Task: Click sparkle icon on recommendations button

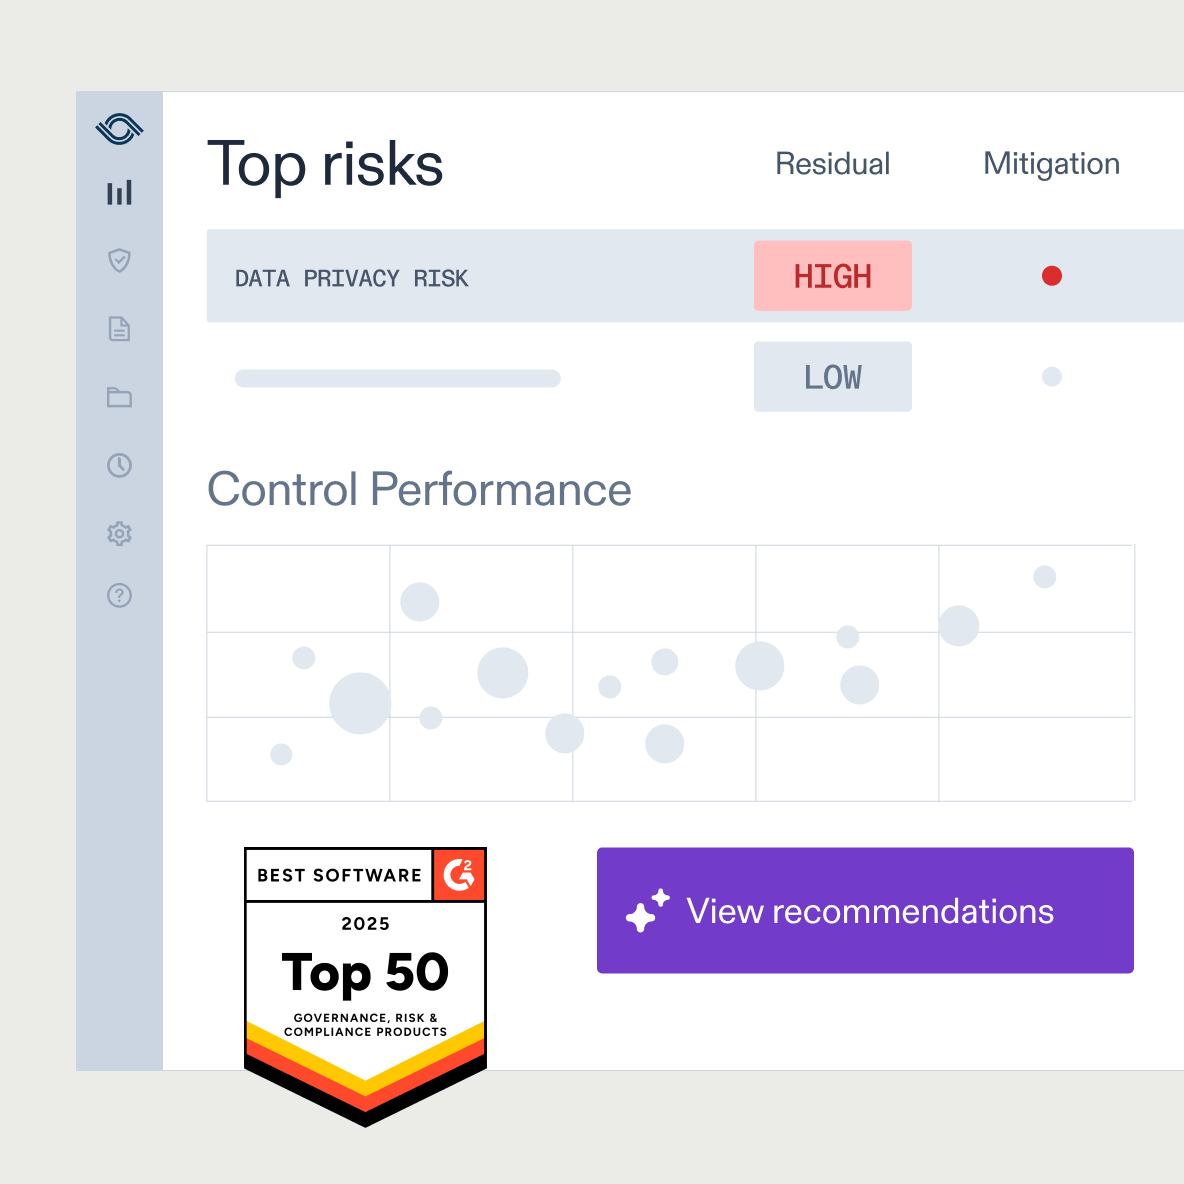Action: pos(647,911)
